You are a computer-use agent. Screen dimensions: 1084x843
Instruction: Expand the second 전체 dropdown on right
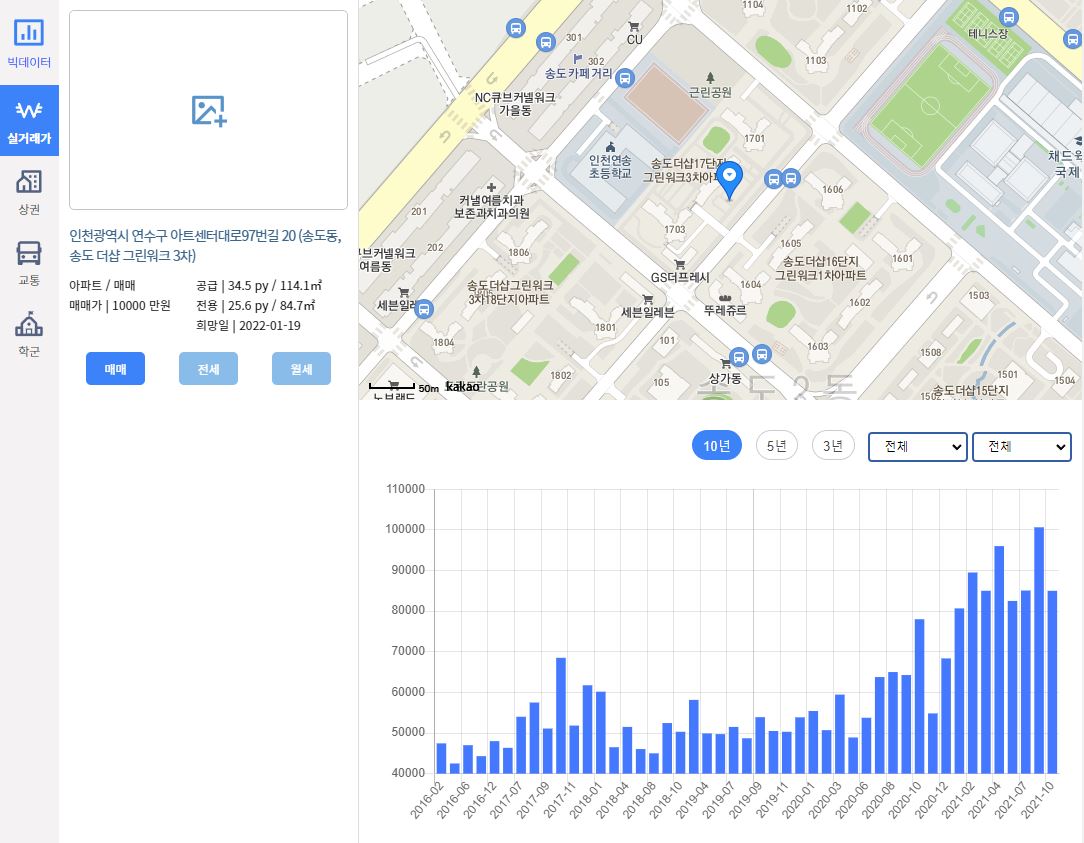pyautogui.click(x=1021, y=447)
